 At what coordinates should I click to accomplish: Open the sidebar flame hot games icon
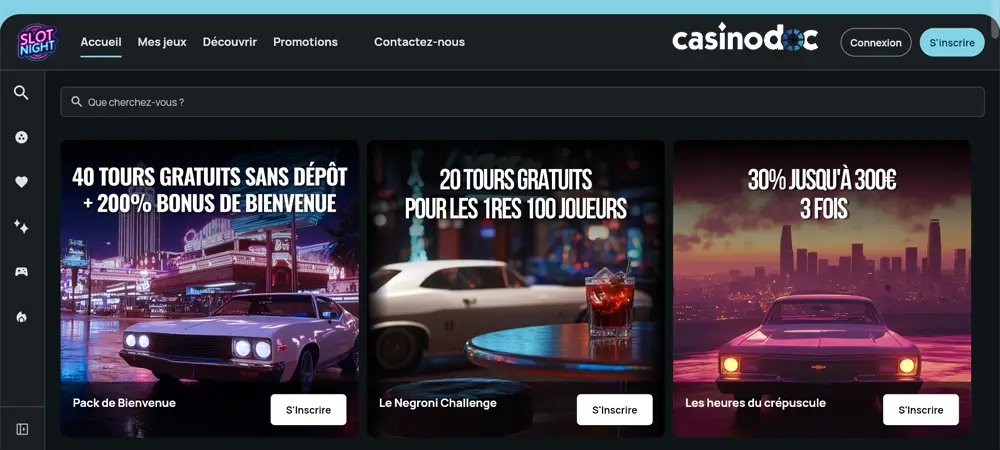pyautogui.click(x=22, y=316)
